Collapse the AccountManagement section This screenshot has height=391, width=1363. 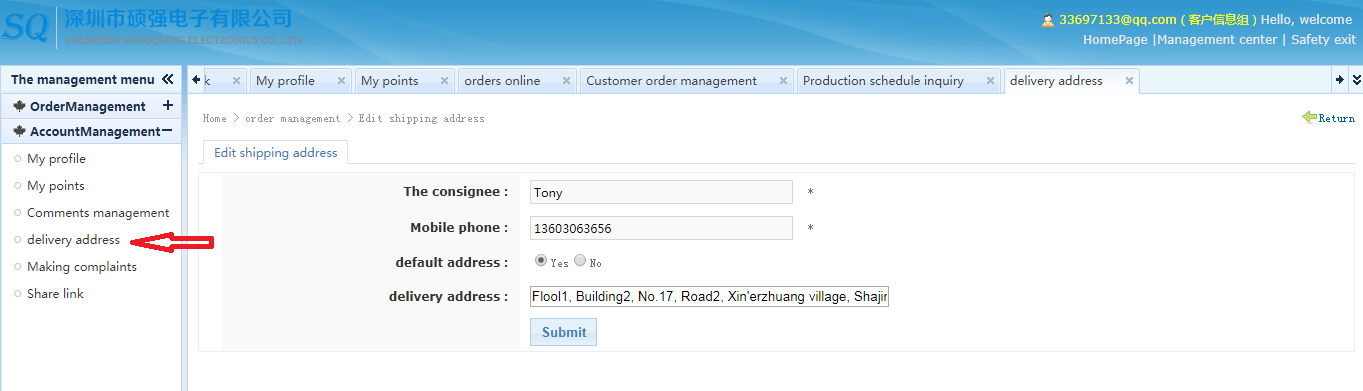pyautogui.click(x=167, y=131)
